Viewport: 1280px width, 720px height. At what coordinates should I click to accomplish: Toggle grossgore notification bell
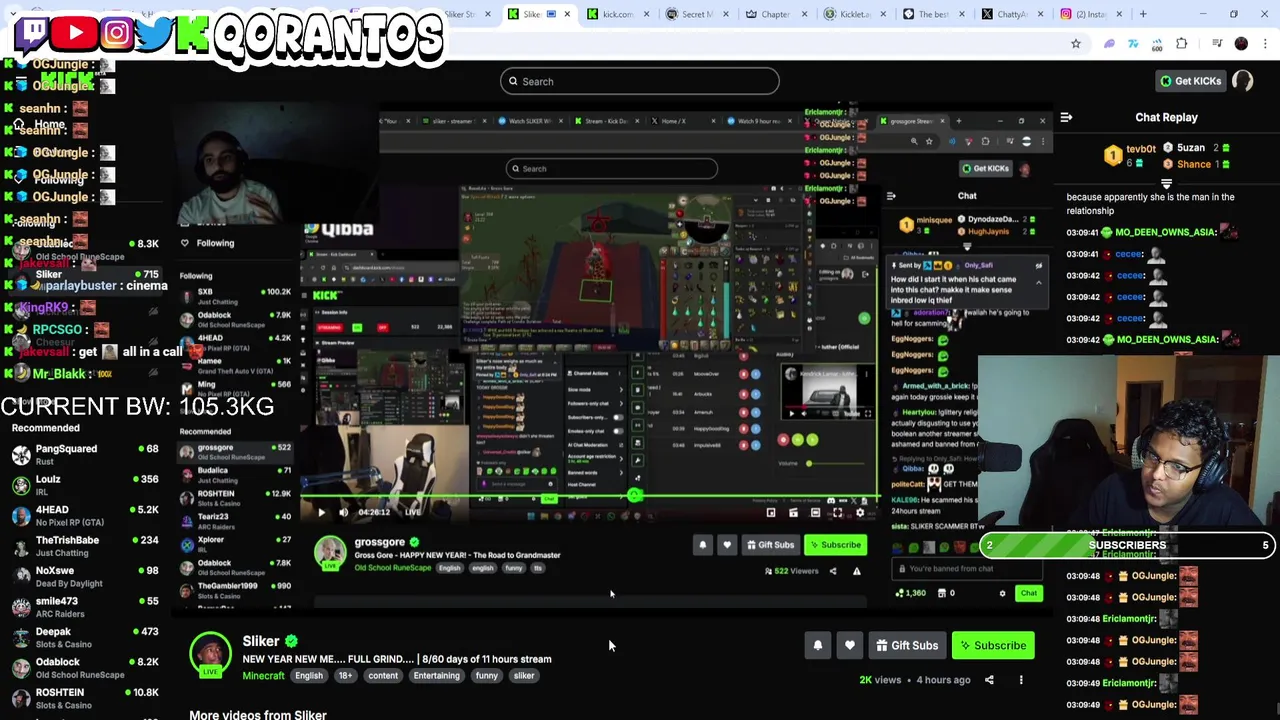tap(703, 545)
